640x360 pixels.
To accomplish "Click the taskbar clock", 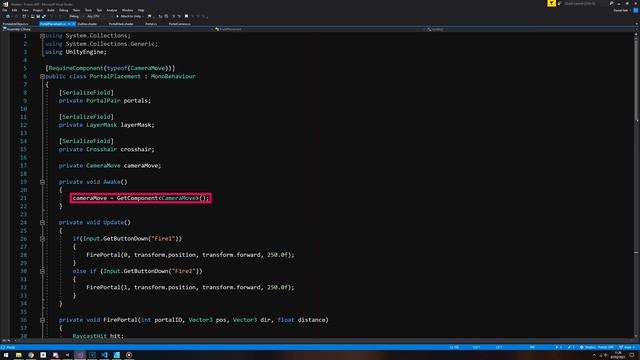I will click(618, 355).
